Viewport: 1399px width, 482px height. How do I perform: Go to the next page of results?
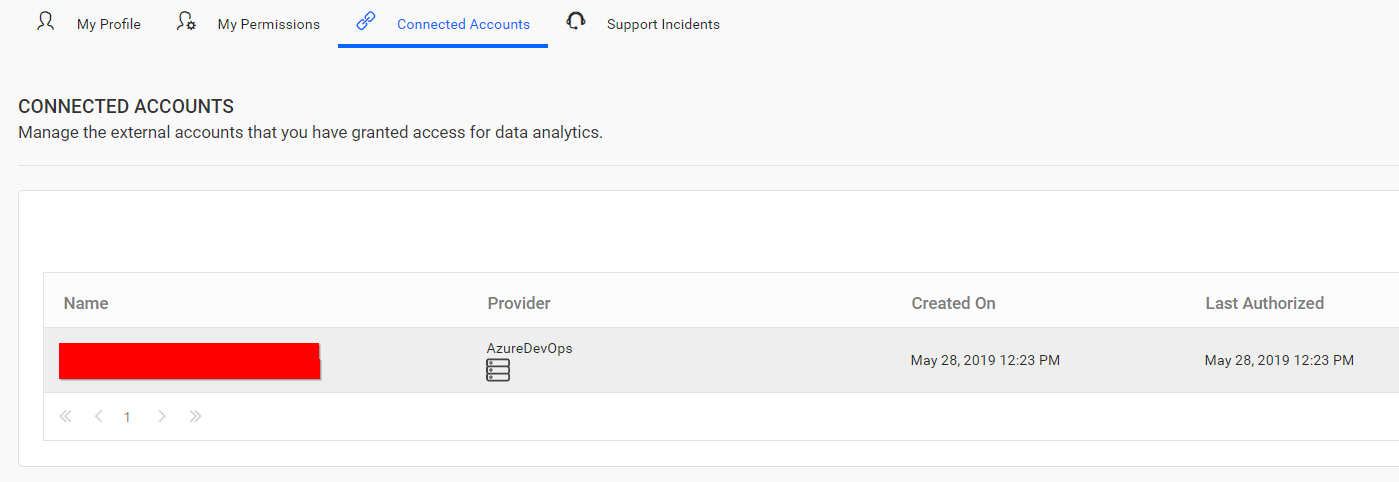point(162,417)
